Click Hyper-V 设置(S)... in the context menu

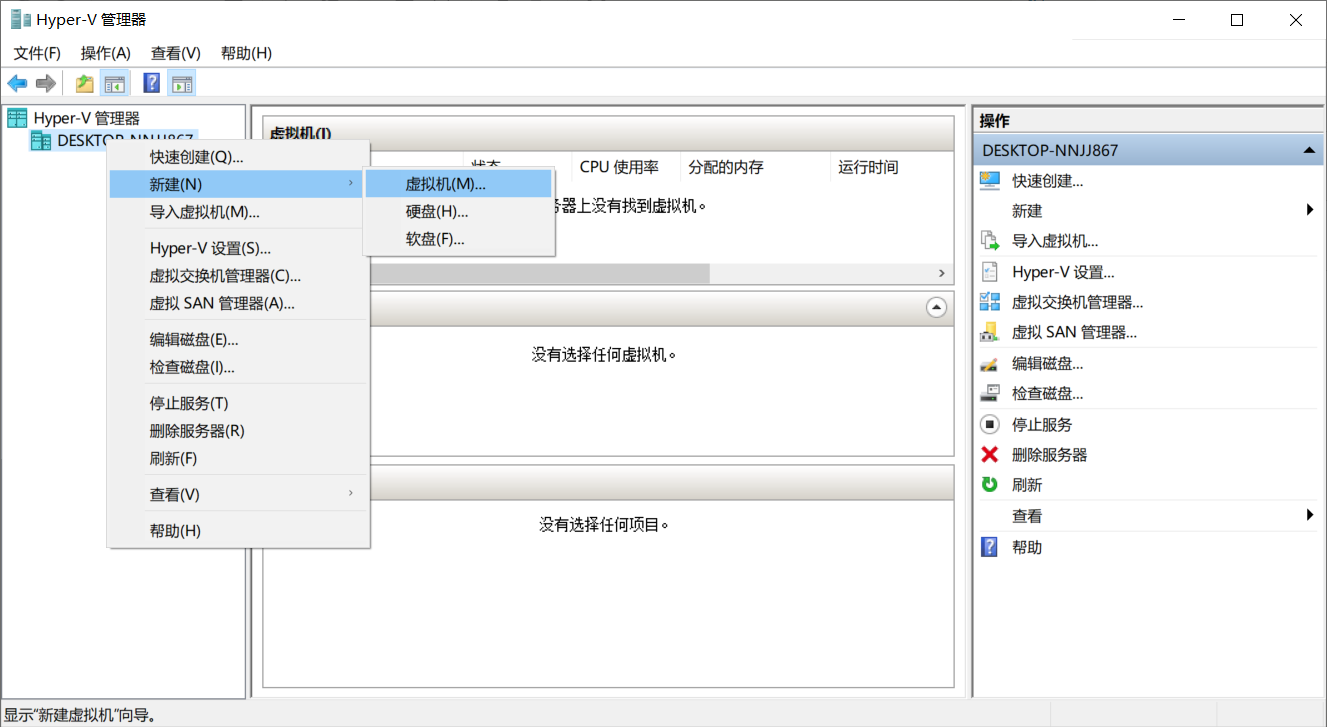coord(210,248)
